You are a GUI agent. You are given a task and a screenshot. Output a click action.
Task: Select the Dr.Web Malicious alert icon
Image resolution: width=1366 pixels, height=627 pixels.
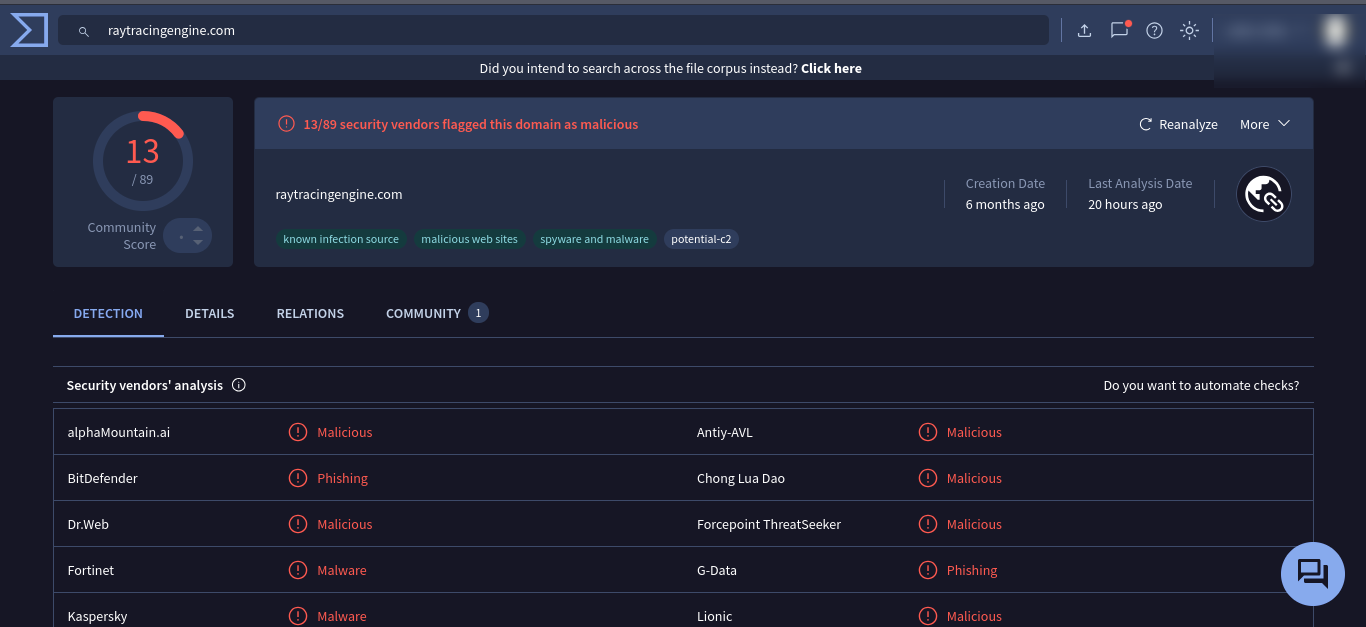(x=298, y=524)
